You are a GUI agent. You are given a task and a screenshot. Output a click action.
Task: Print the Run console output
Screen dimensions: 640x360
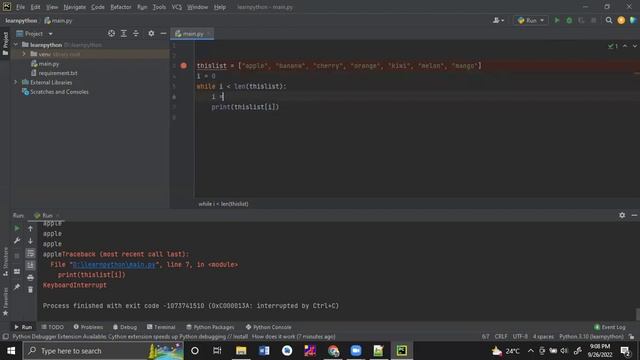[30, 278]
